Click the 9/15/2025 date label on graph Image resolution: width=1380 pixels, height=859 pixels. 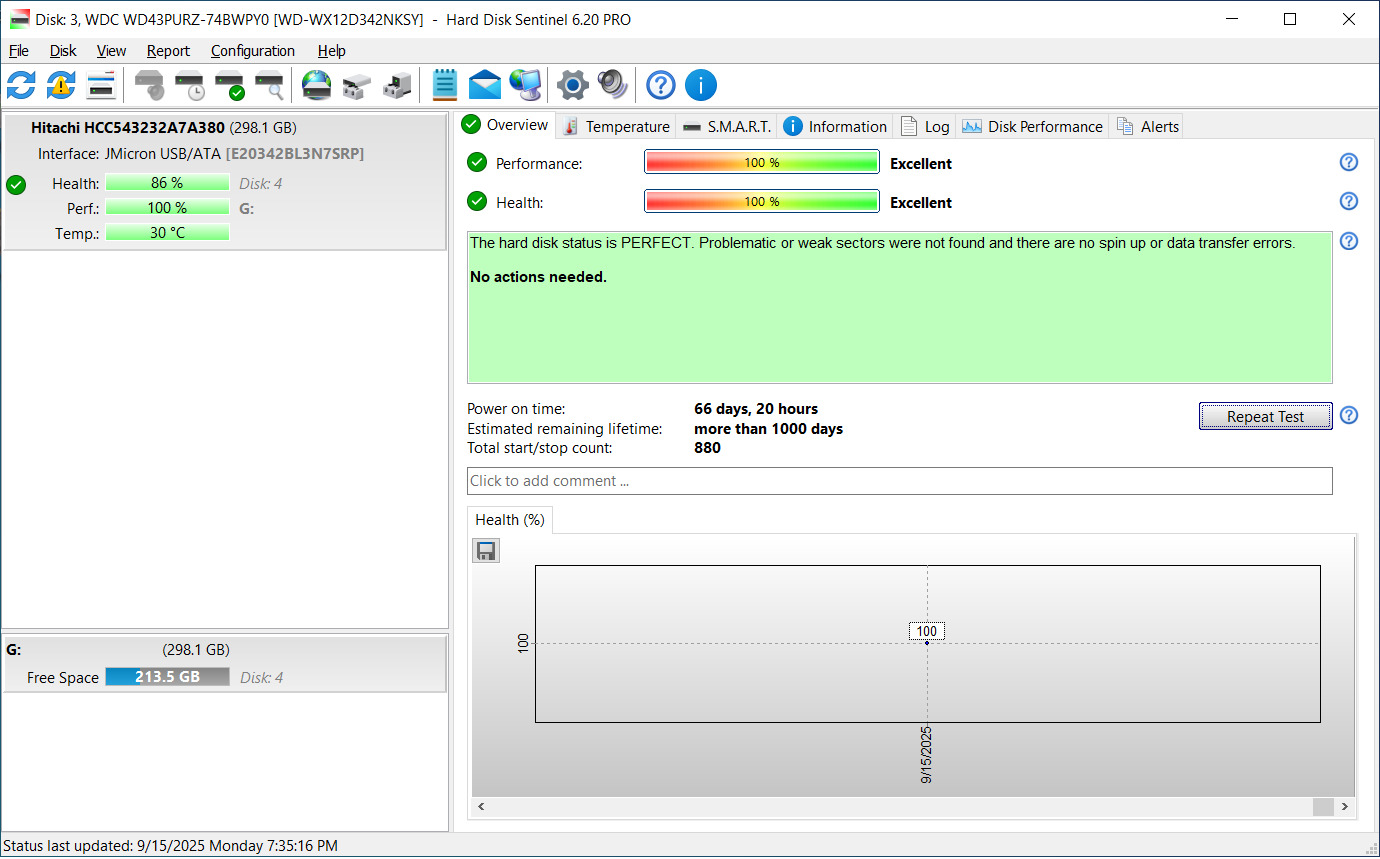click(x=927, y=755)
